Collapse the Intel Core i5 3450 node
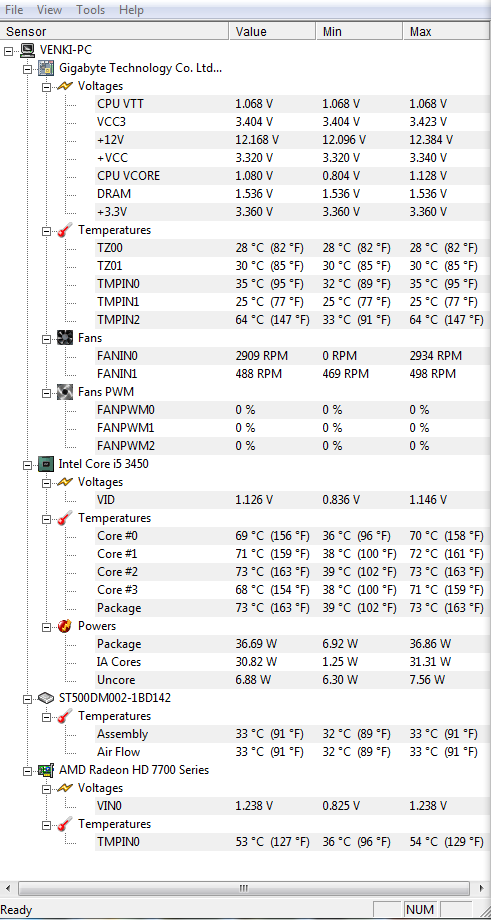The height and width of the screenshot is (920, 491). [27, 465]
